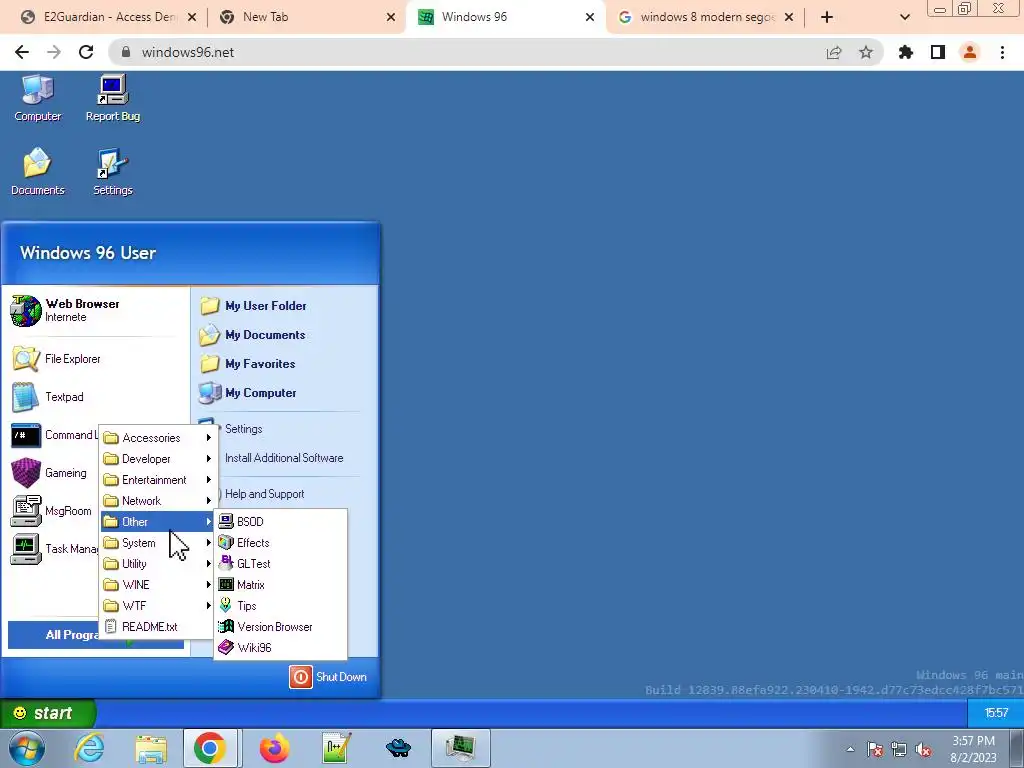
Task: Open Windows 7 Start orb
Action: [x=27, y=748]
